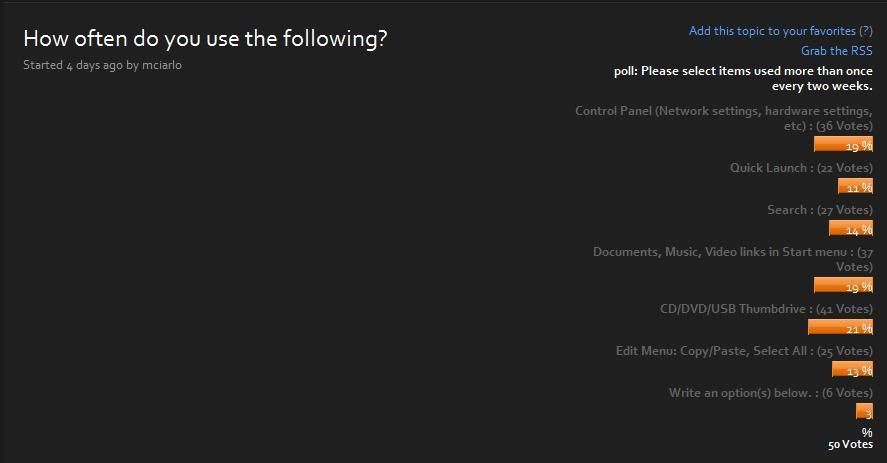
Task: Click the Quick Launch 11% result bar
Action: 855,186
